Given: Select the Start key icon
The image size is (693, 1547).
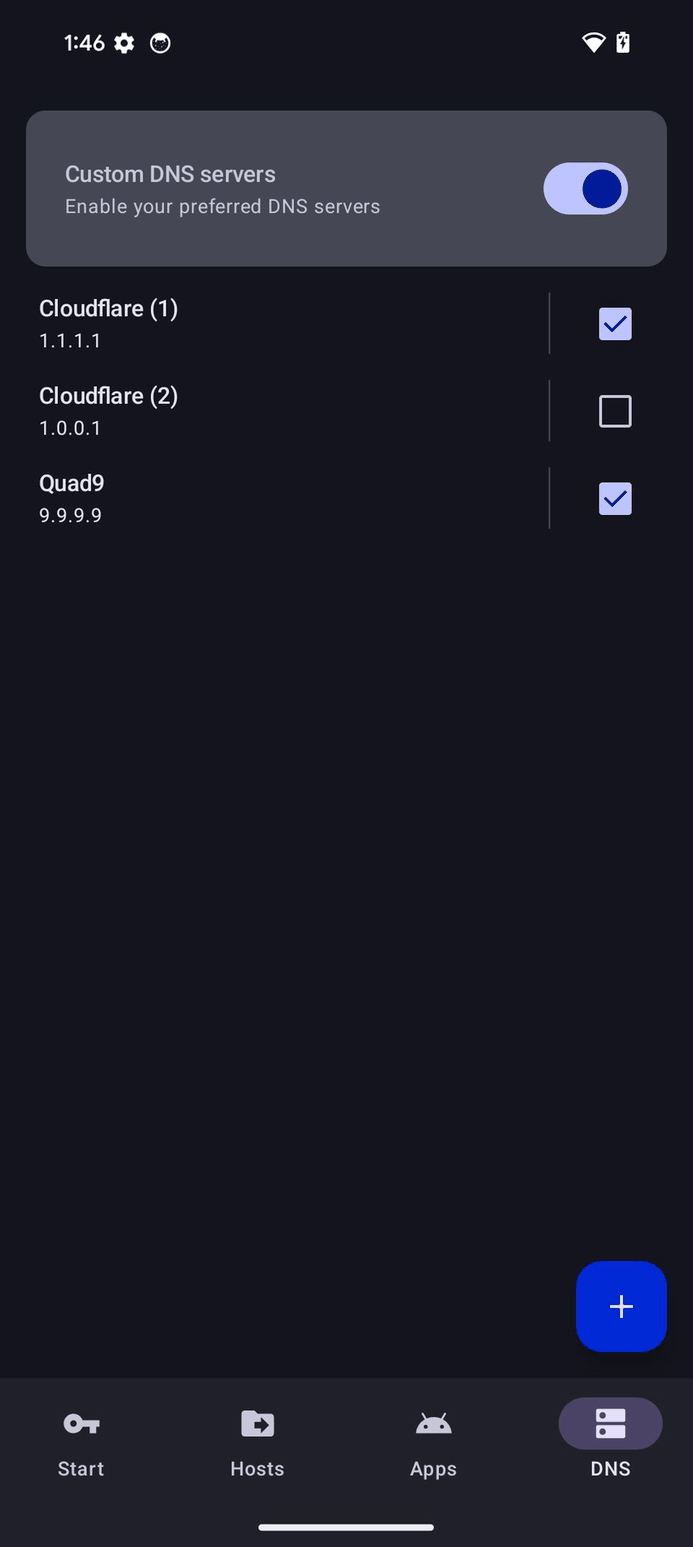Looking at the screenshot, I should 81,1423.
